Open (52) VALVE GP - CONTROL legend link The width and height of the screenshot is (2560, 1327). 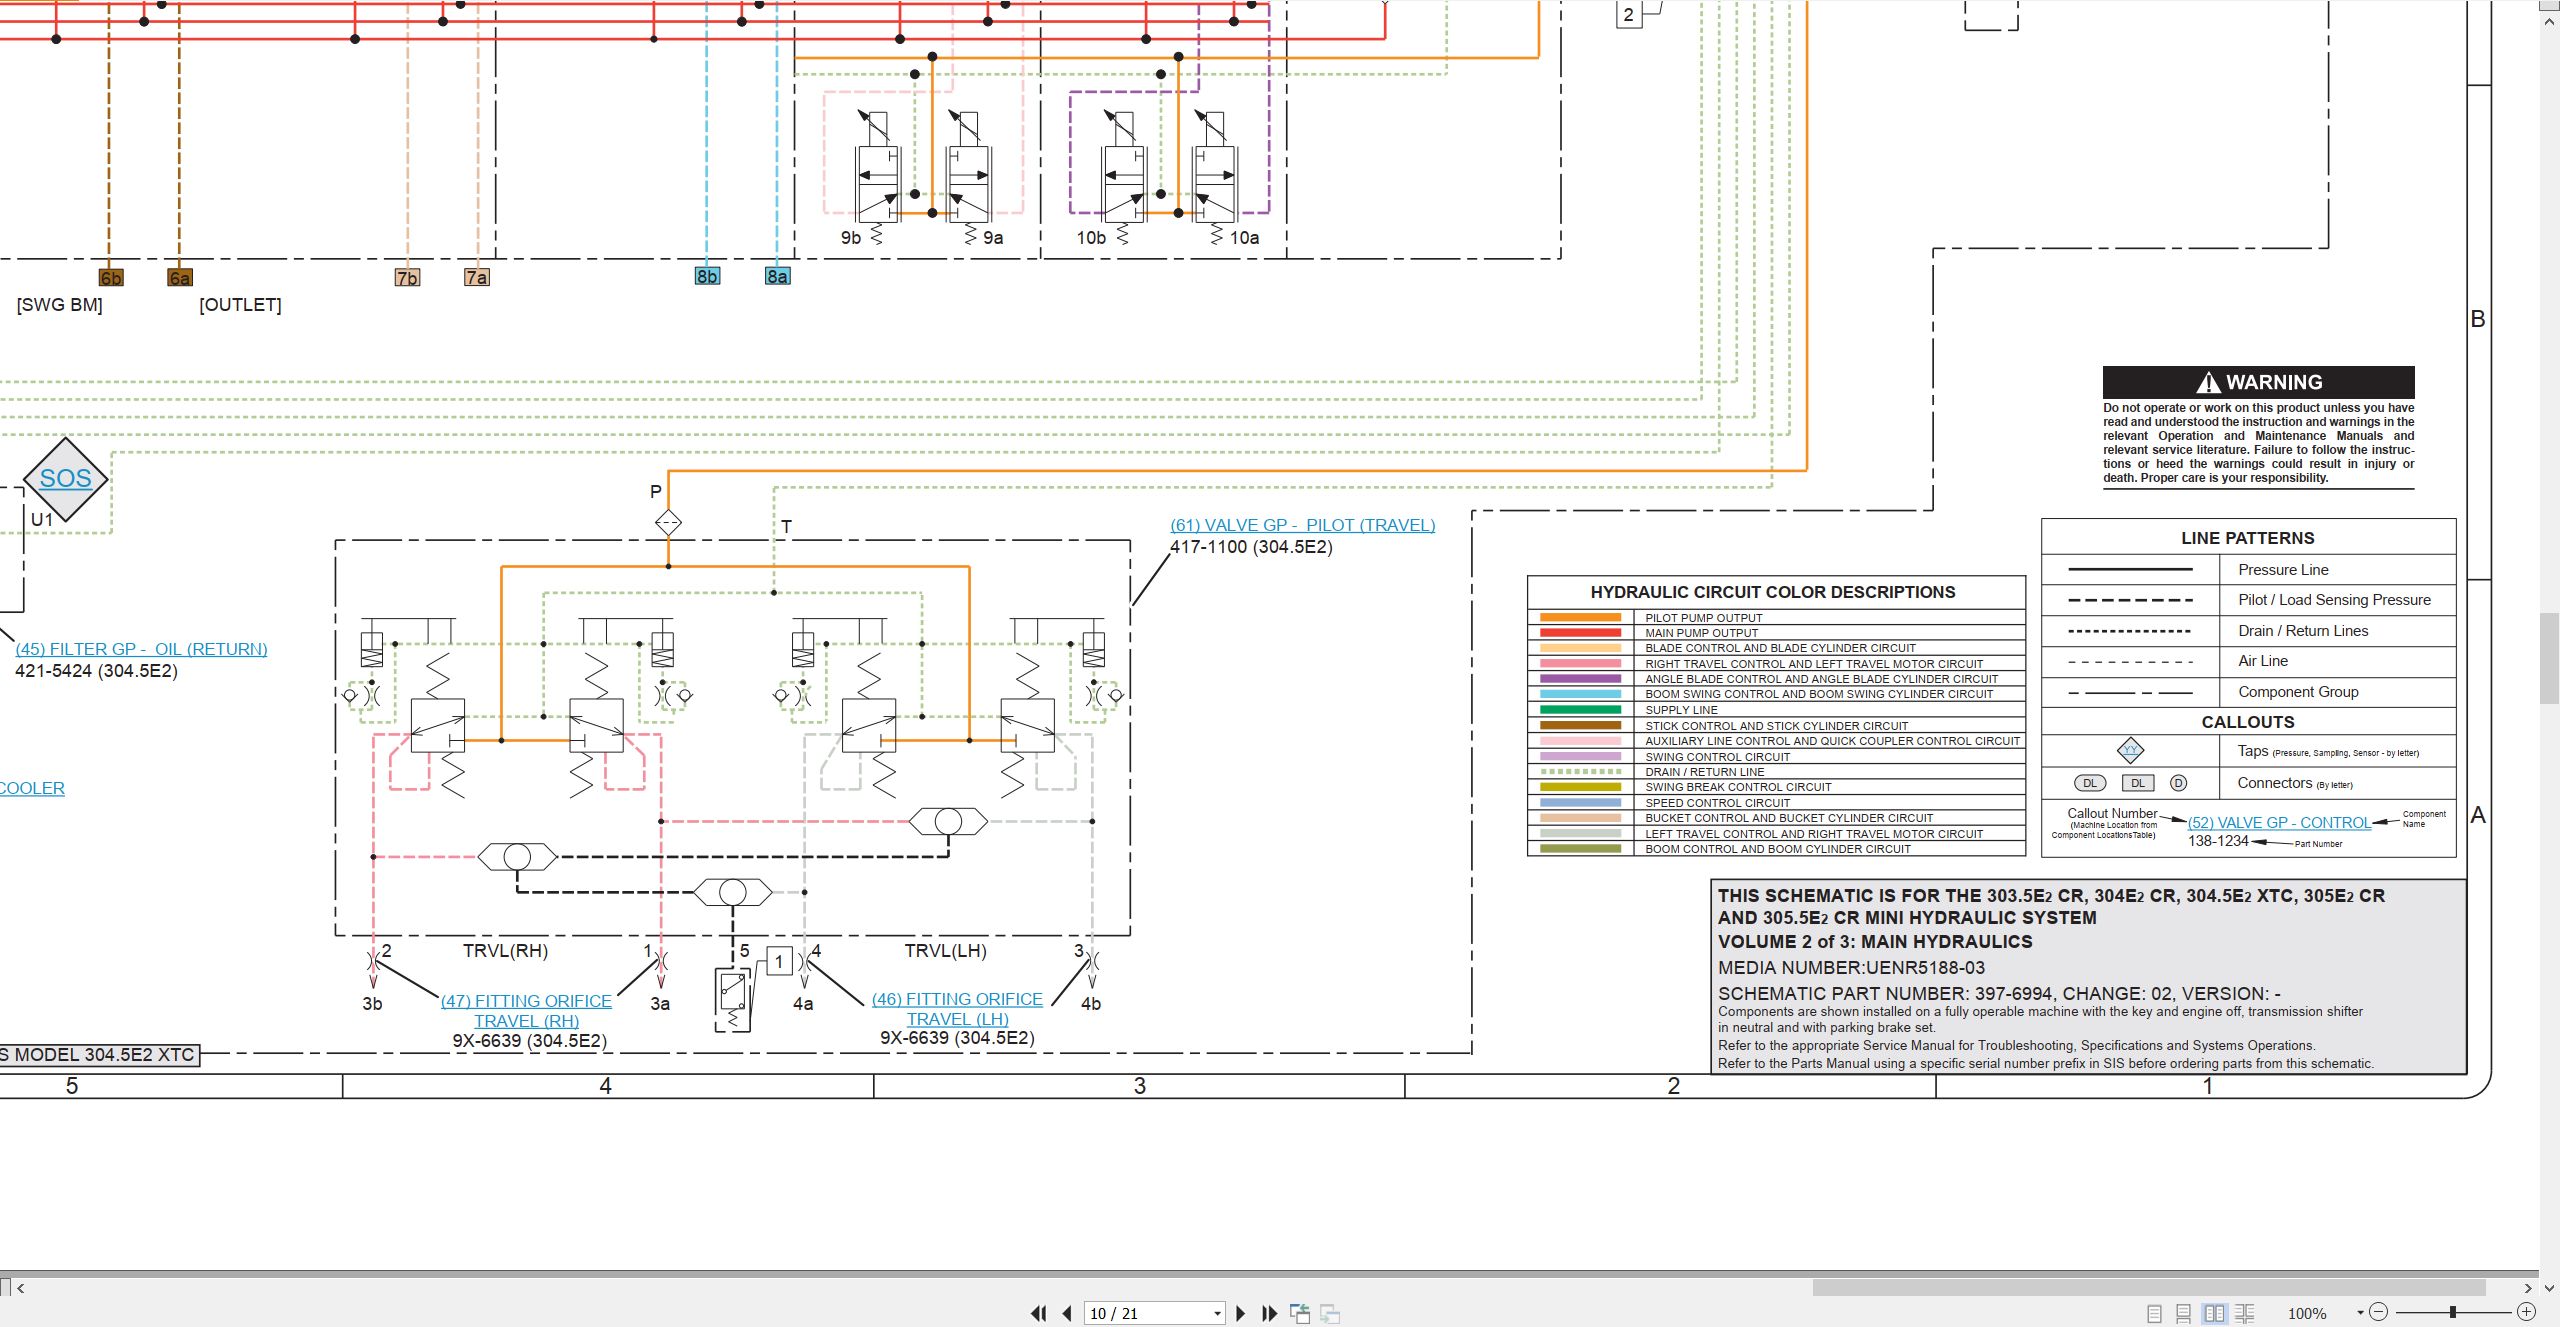[x=2279, y=823]
